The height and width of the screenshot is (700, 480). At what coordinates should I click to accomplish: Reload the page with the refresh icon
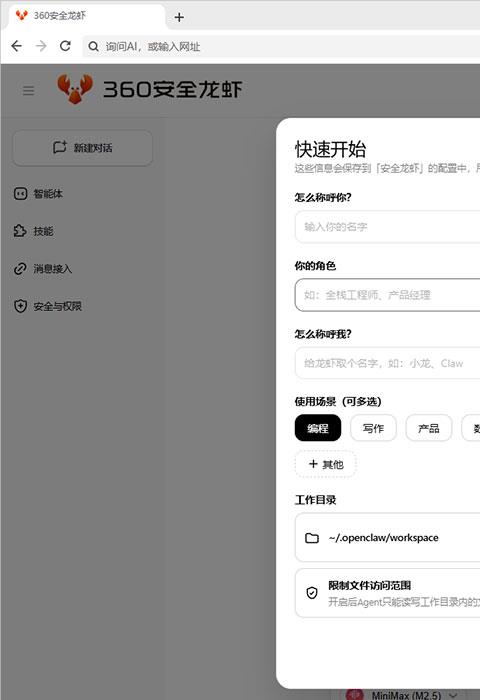[x=65, y=46]
